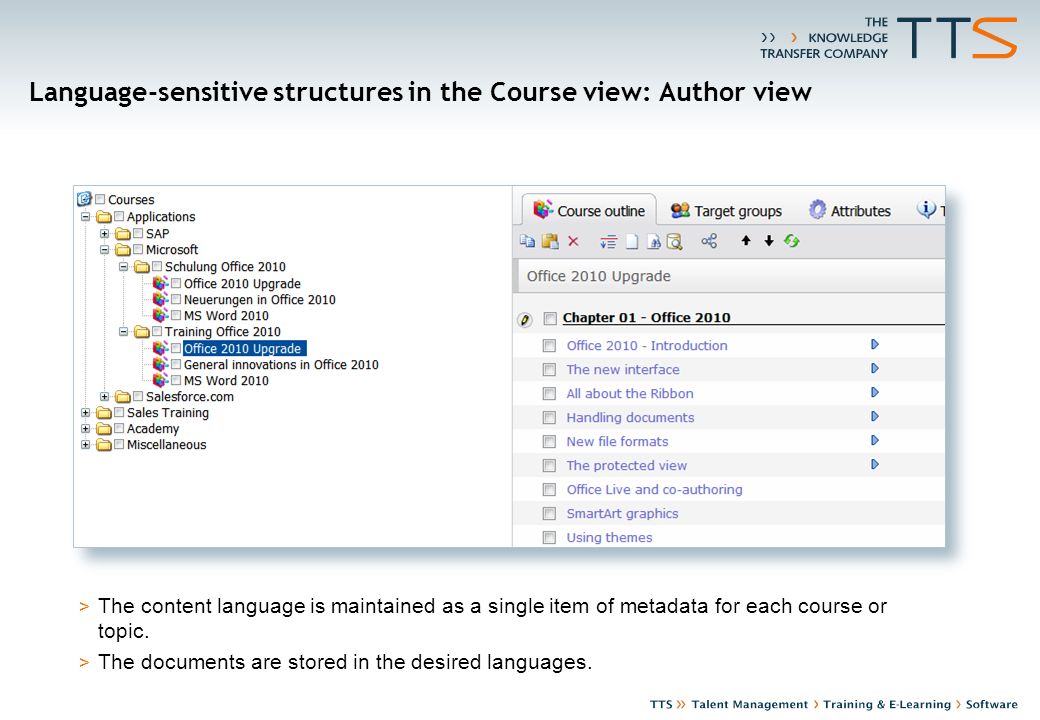The width and height of the screenshot is (1040, 720).
Task: Click the course icon beside Neuerungen in Office 2010
Action: click(x=161, y=299)
